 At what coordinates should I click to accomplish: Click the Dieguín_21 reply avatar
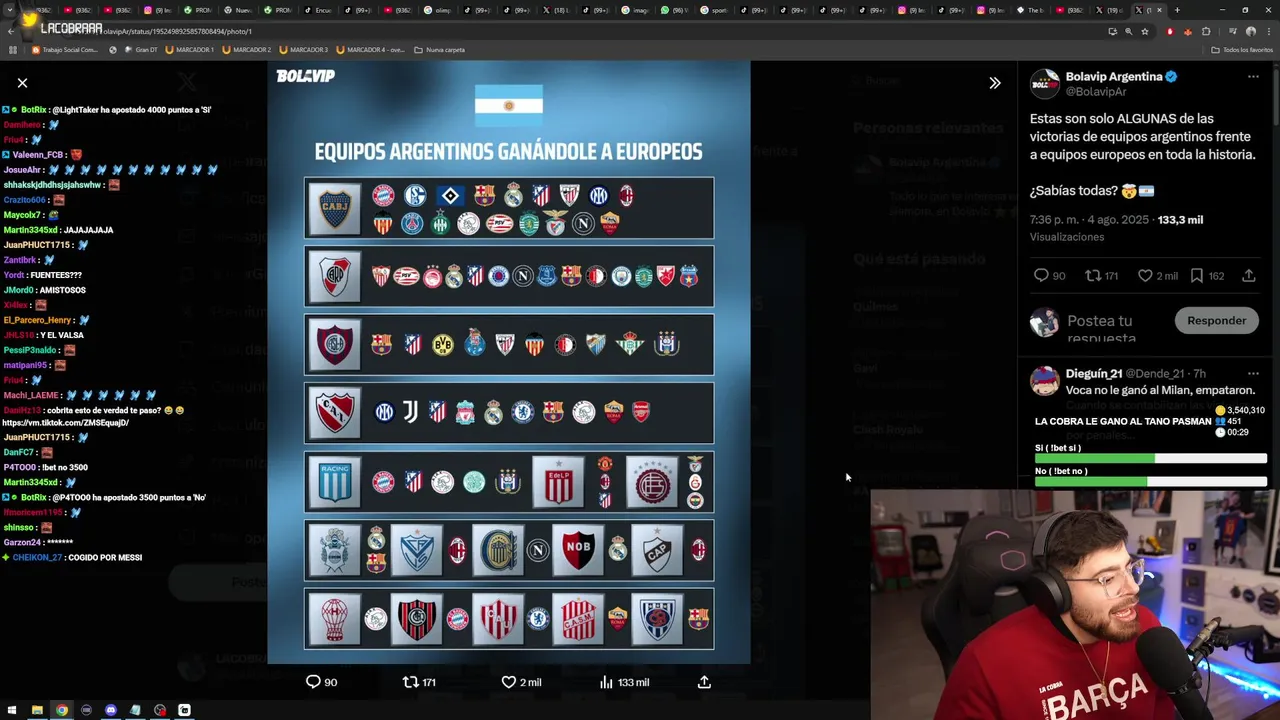pyautogui.click(x=1045, y=380)
